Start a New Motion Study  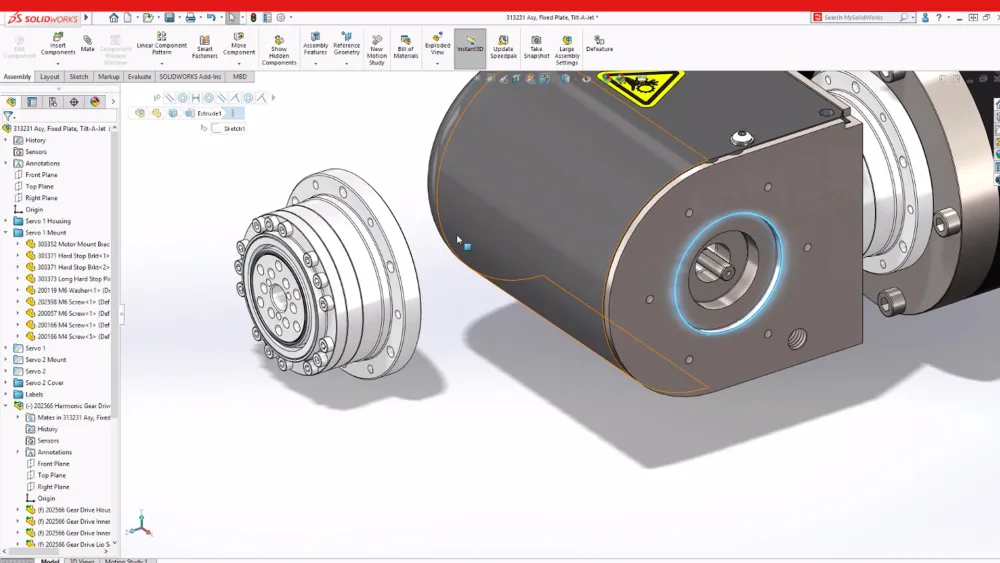376,50
